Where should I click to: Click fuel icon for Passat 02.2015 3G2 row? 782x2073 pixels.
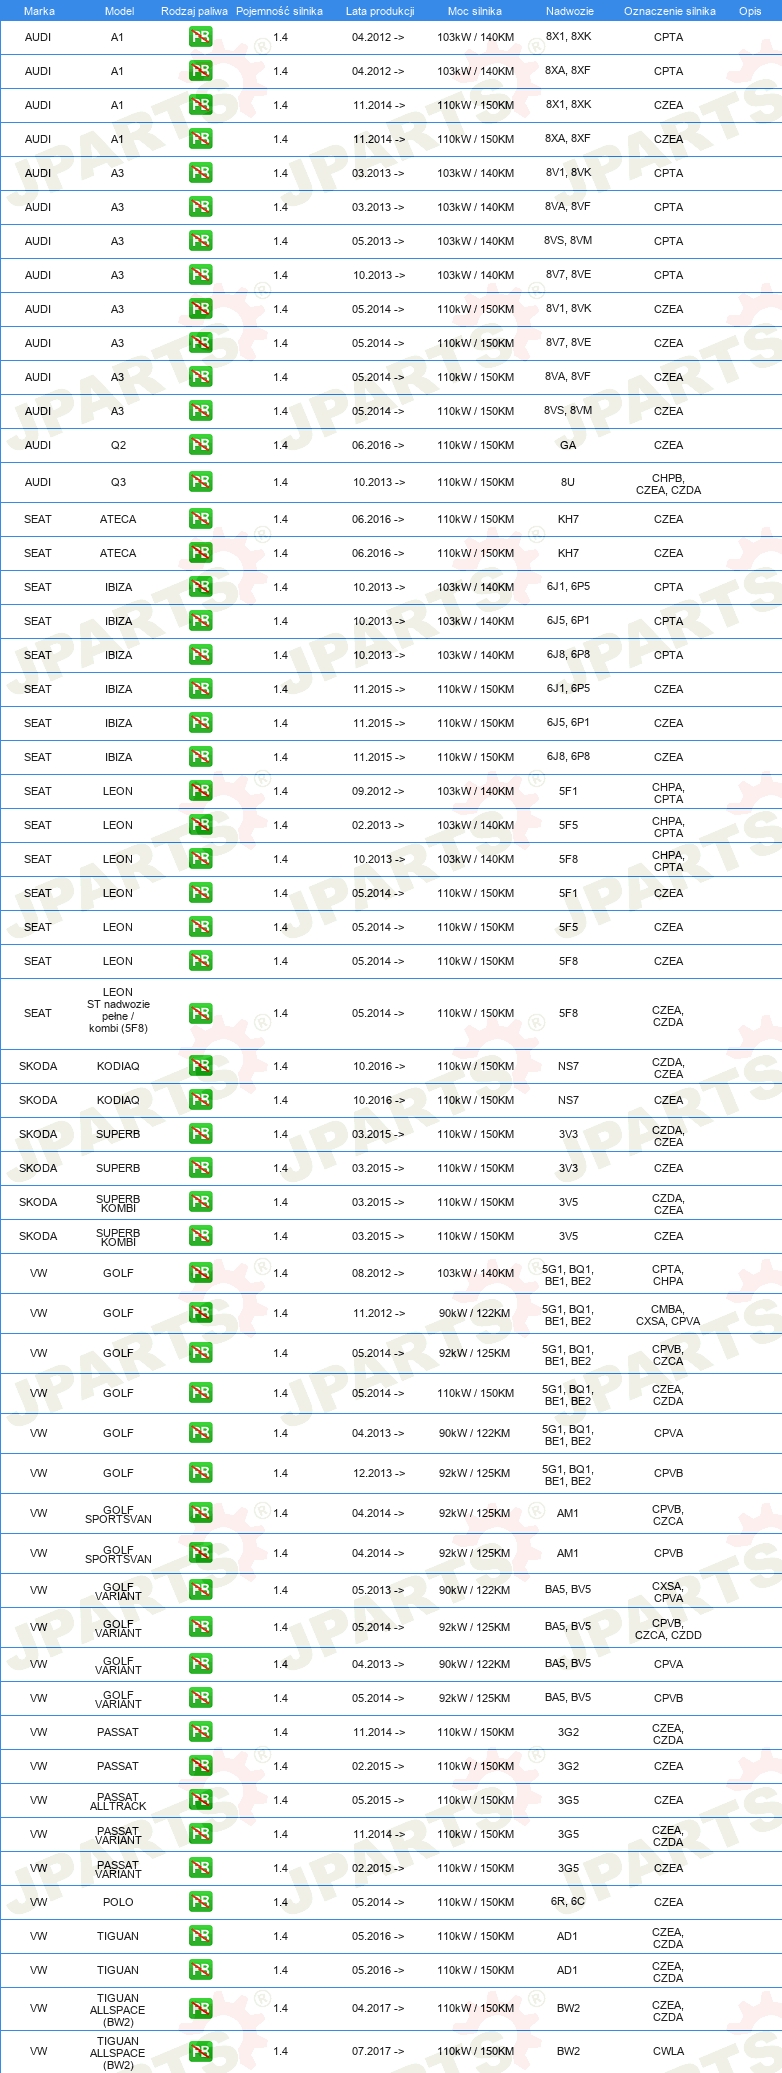tap(200, 1766)
